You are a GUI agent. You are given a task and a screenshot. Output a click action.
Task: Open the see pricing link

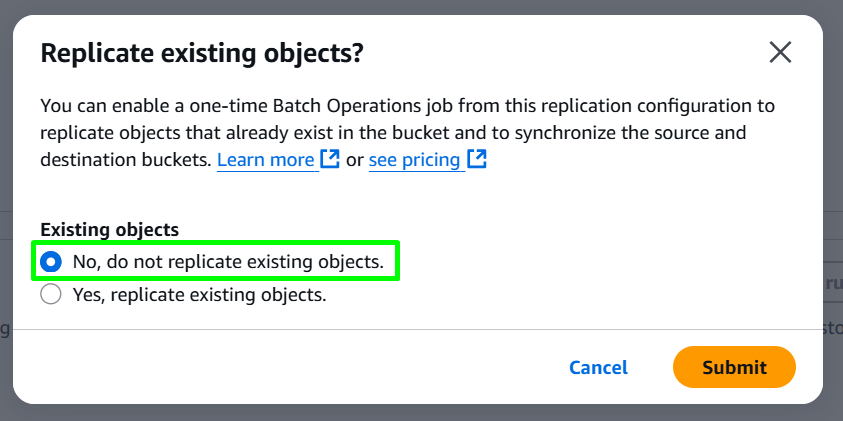[x=415, y=160]
